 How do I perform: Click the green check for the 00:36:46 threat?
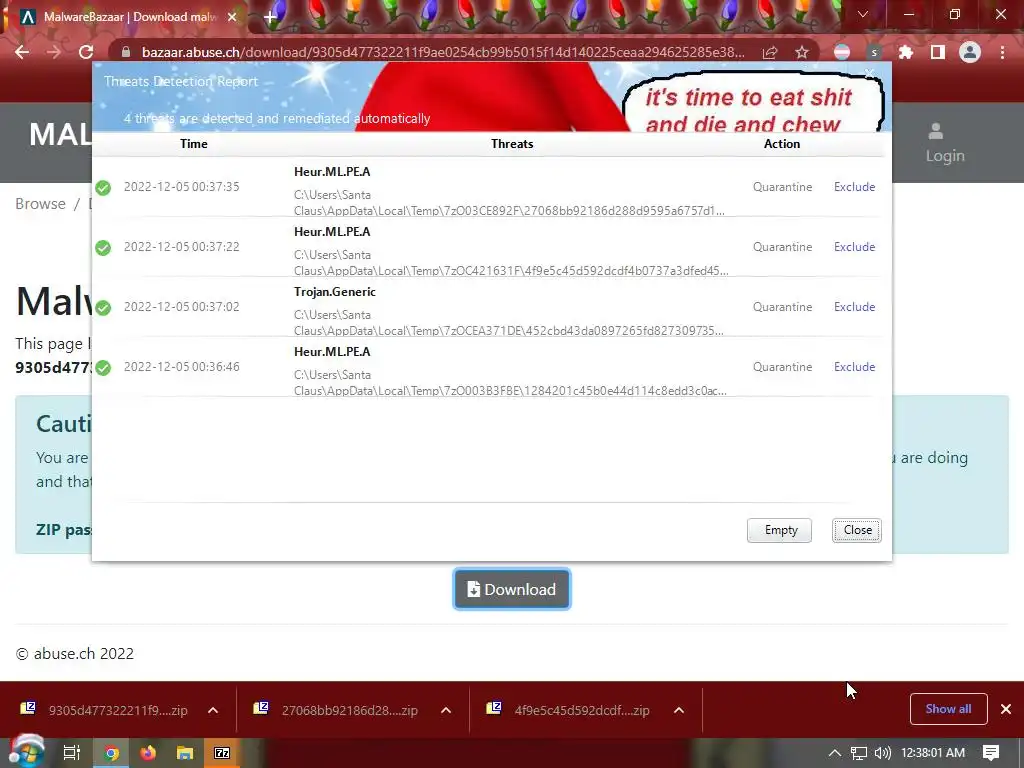[103, 368]
